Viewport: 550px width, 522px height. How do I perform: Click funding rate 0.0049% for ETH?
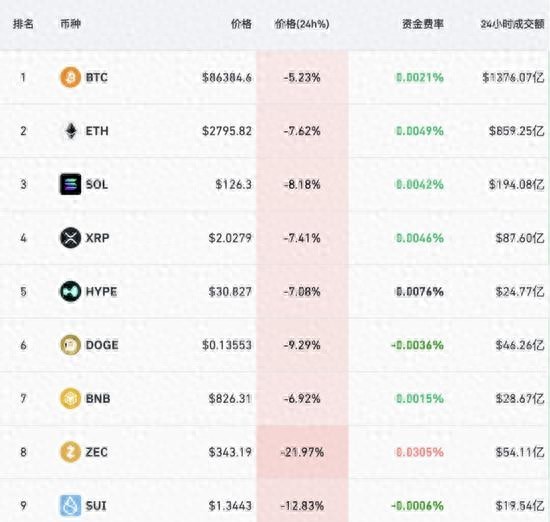420,131
